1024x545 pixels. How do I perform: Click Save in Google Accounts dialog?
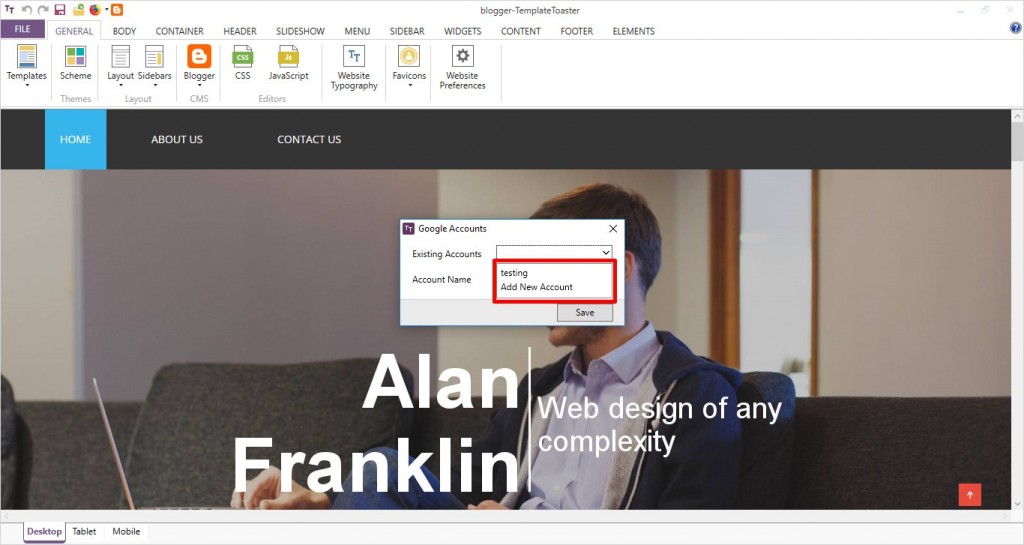(x=584, y=313)
